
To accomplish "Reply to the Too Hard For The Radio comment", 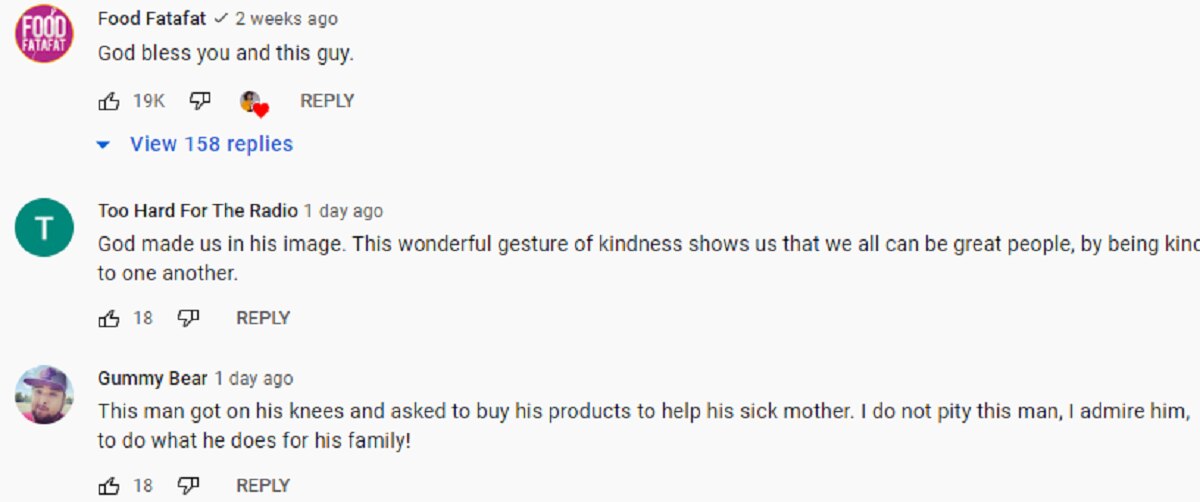I will click(x=263, y=318).
